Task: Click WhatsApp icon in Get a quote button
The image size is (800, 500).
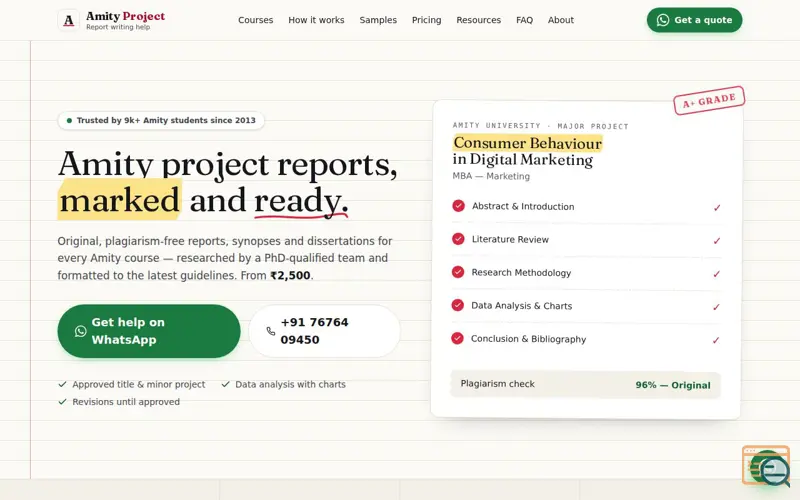Action: coord(663,20)
